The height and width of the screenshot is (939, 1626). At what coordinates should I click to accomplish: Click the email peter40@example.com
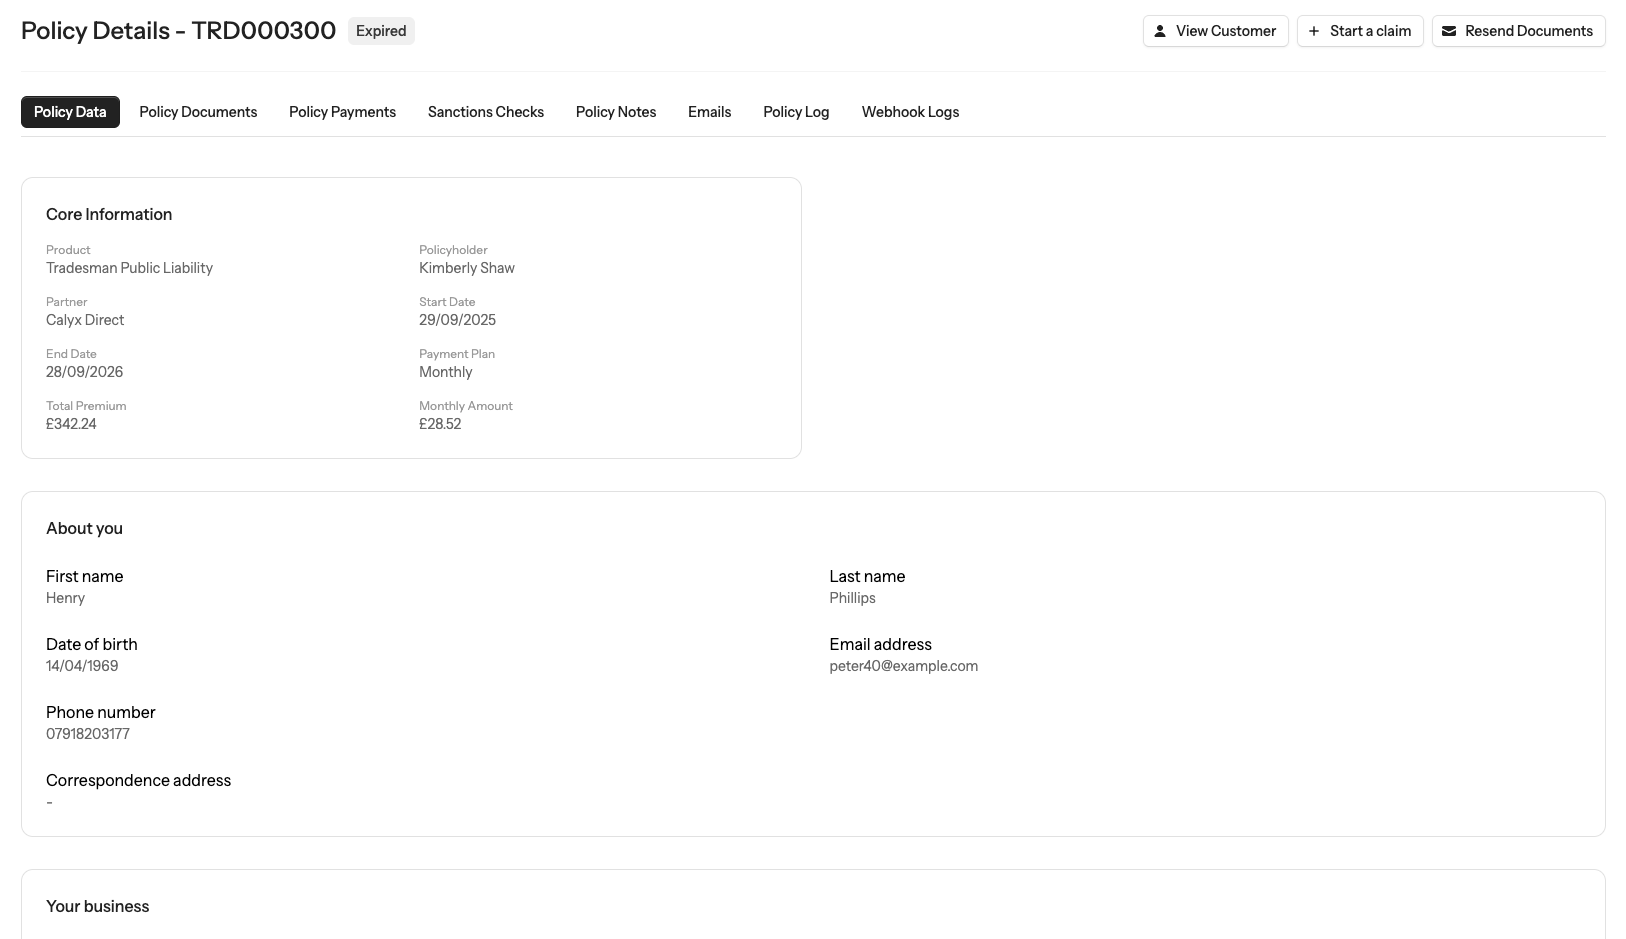pyautogui.click(x=903, y=666)
